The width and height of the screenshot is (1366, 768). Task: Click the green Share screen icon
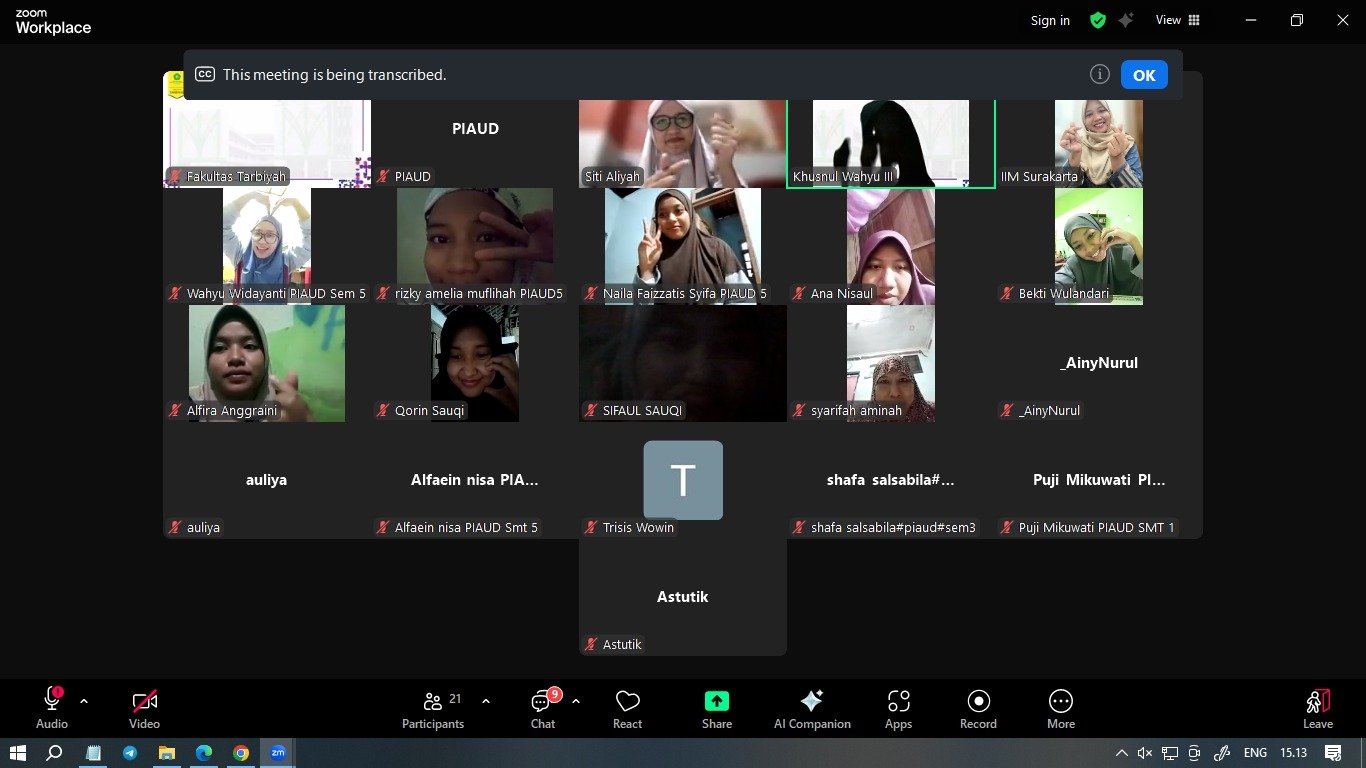(x=716, y=701)
